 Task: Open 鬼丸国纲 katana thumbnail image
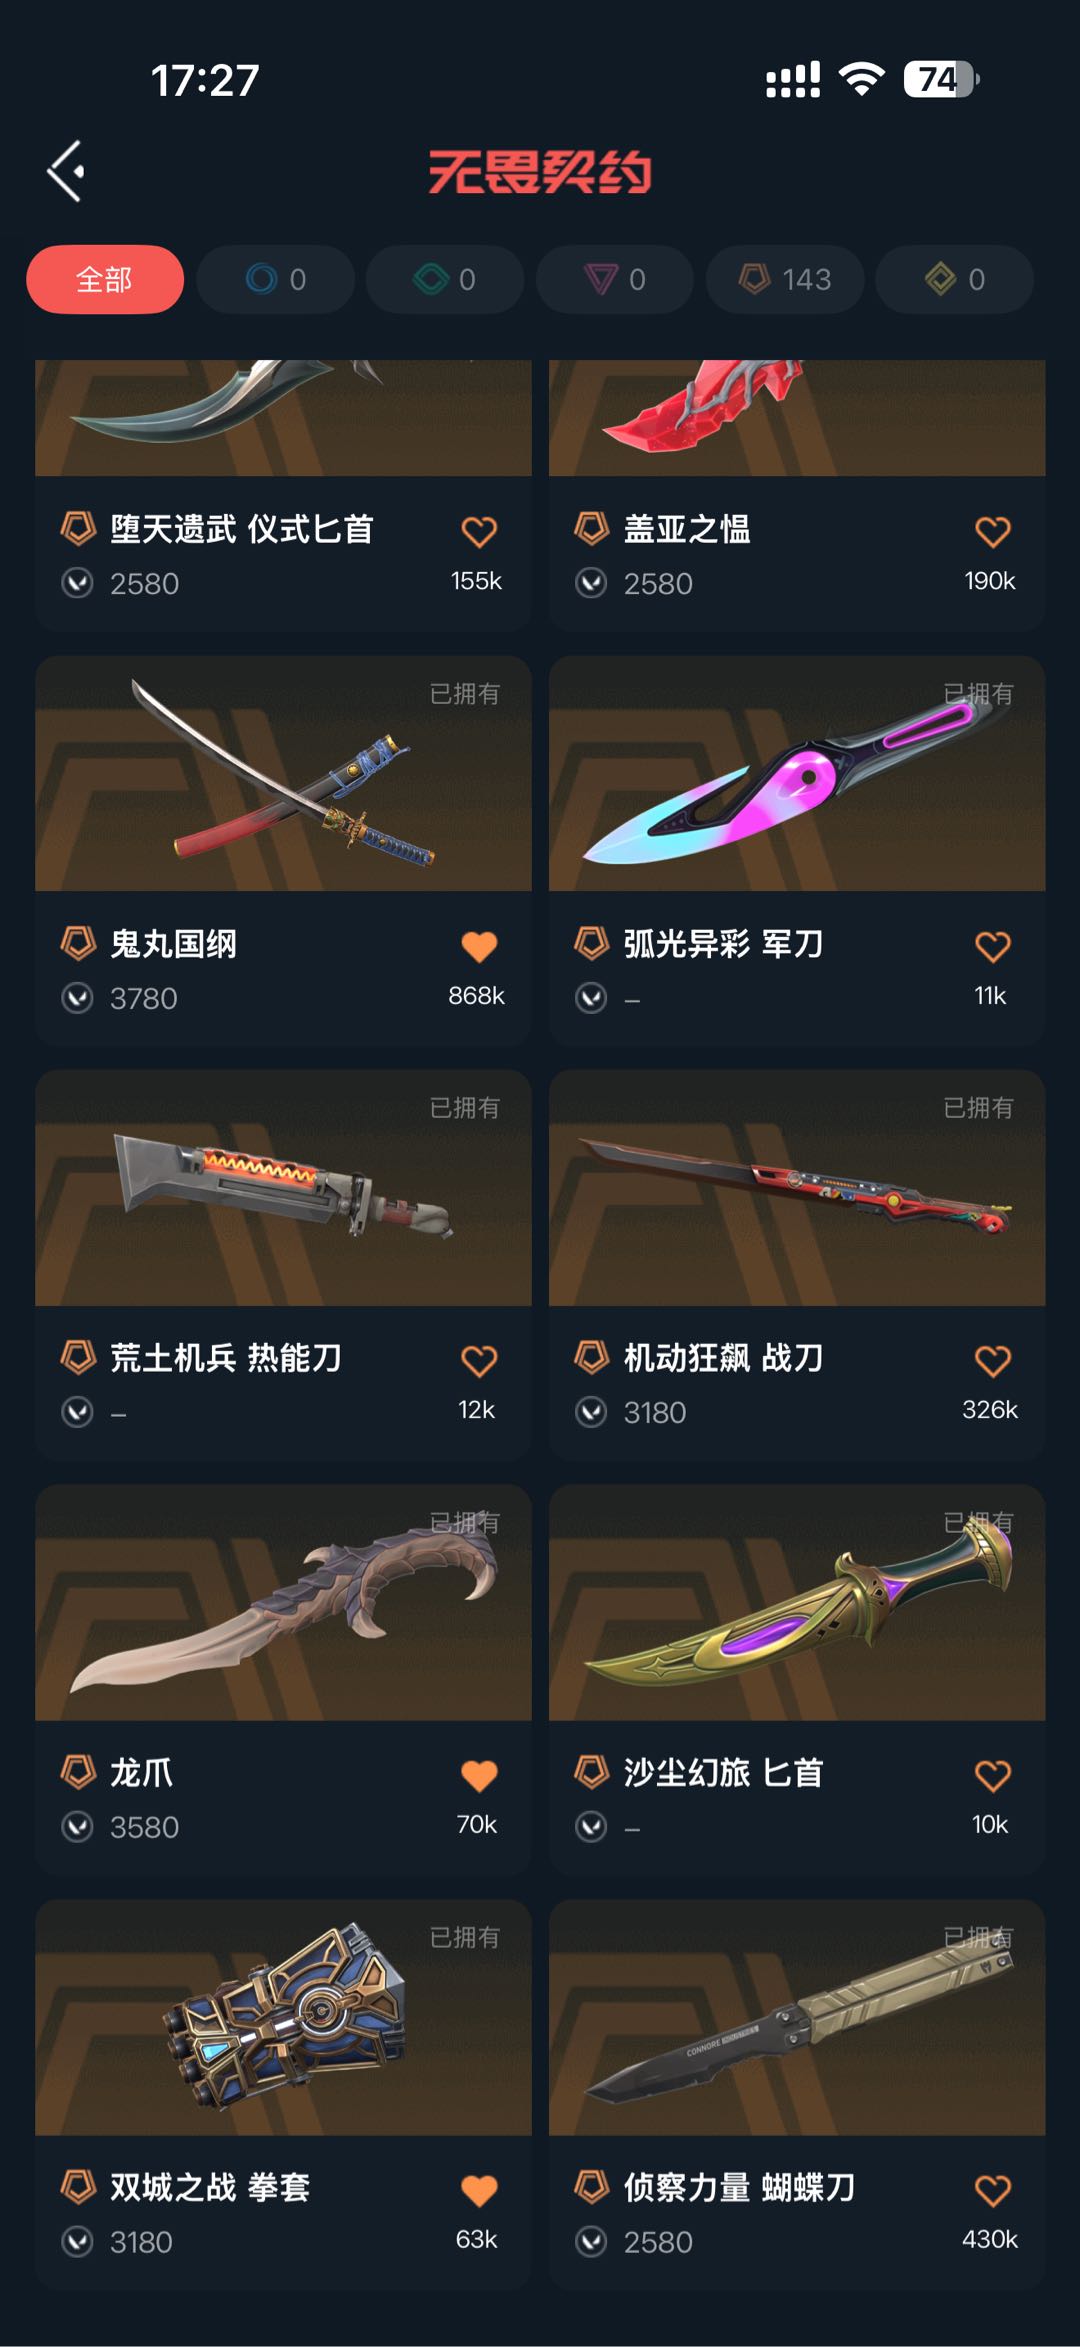pyautogui.click(x=283, y=773)
